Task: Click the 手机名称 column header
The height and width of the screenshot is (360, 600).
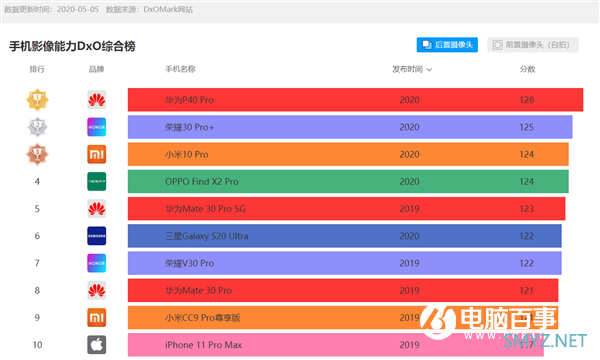Action: 180,69
